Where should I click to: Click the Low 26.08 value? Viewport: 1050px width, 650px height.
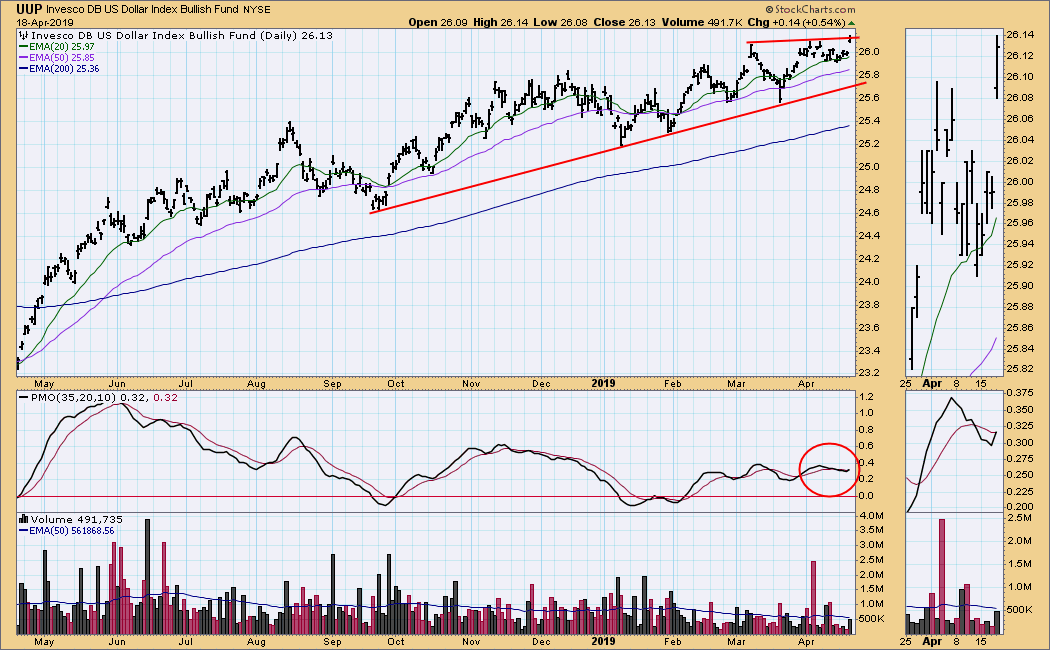pyautogui.click(x=560, y=22)
